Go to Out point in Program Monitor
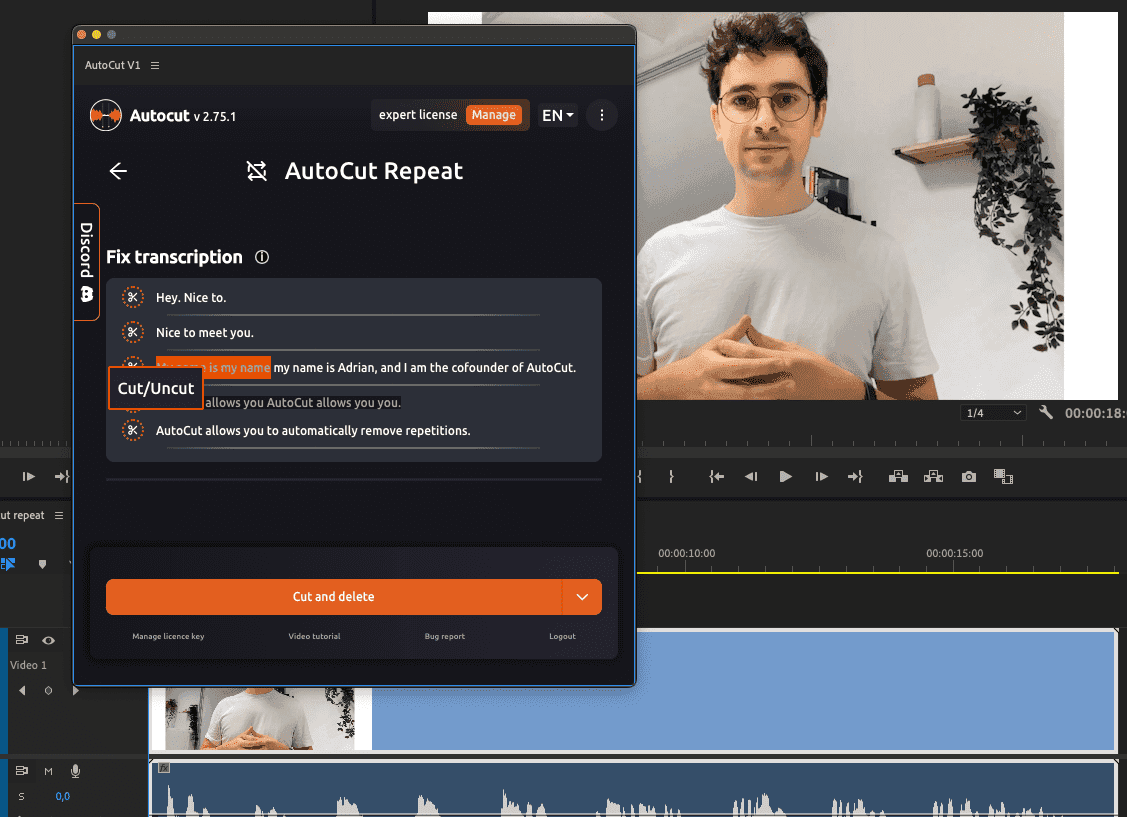The image size is (1127, 817). [855, 476]
